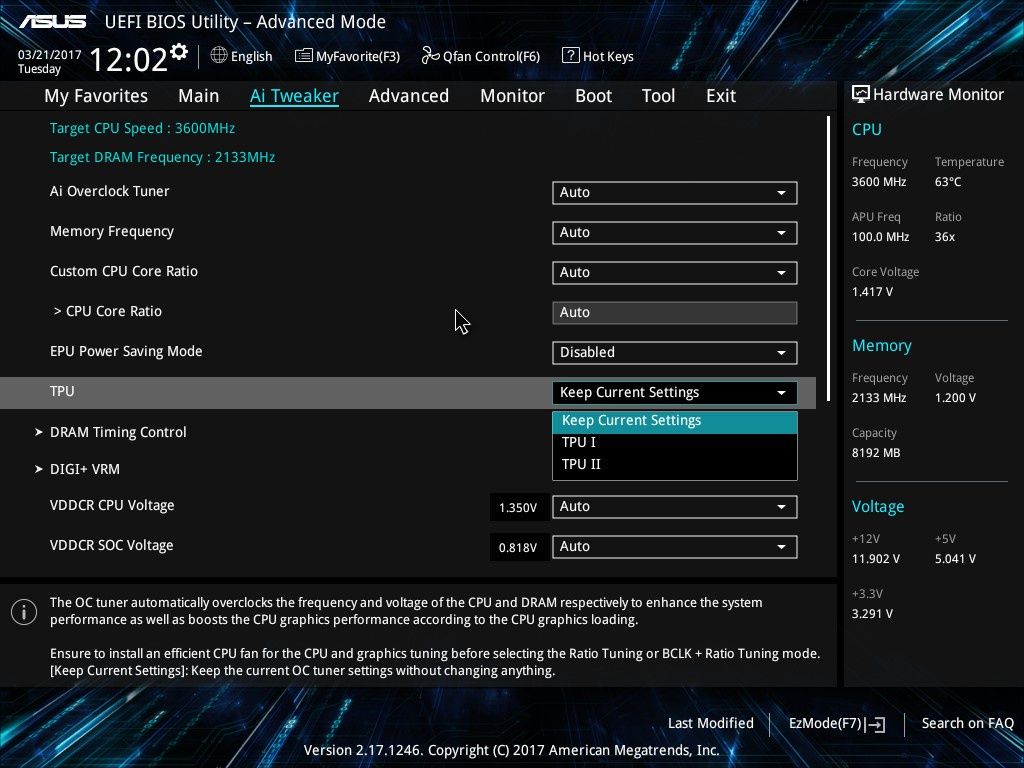
Task: Switch to My Favorites tab
Action: [96, 96]
